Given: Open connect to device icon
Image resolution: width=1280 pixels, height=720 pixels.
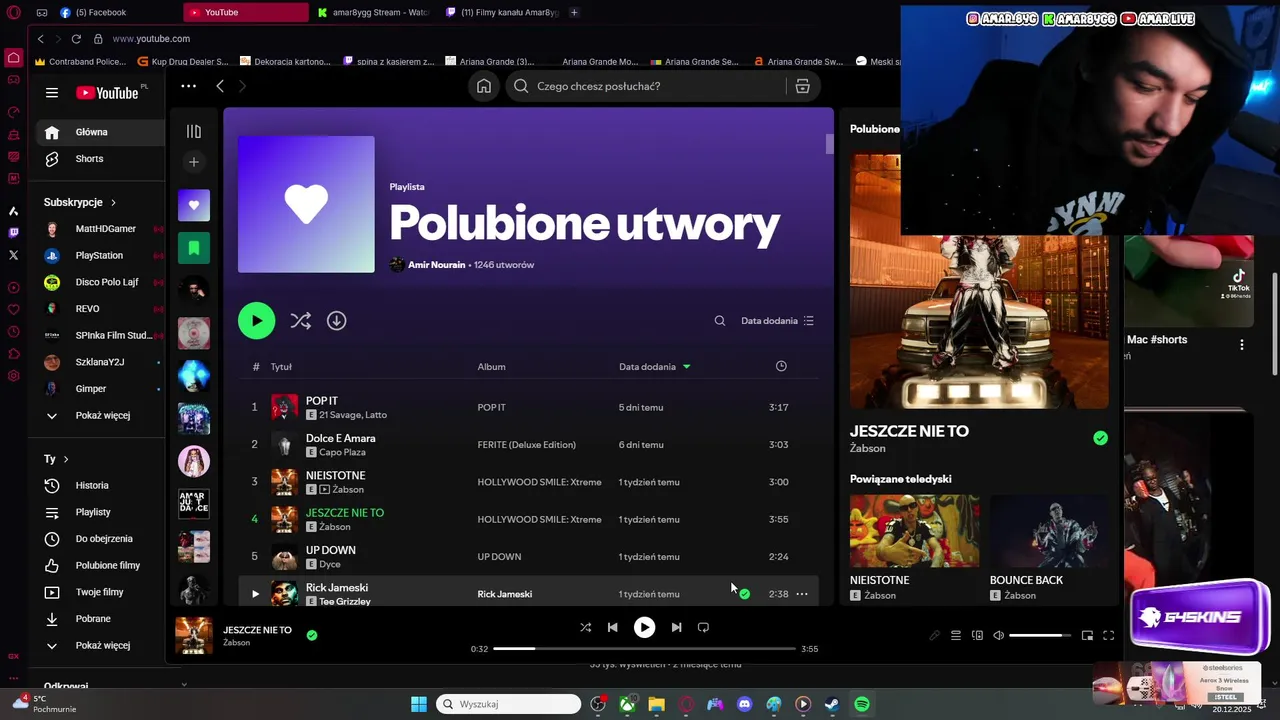Looking at the screenshot, I should 978,635.
